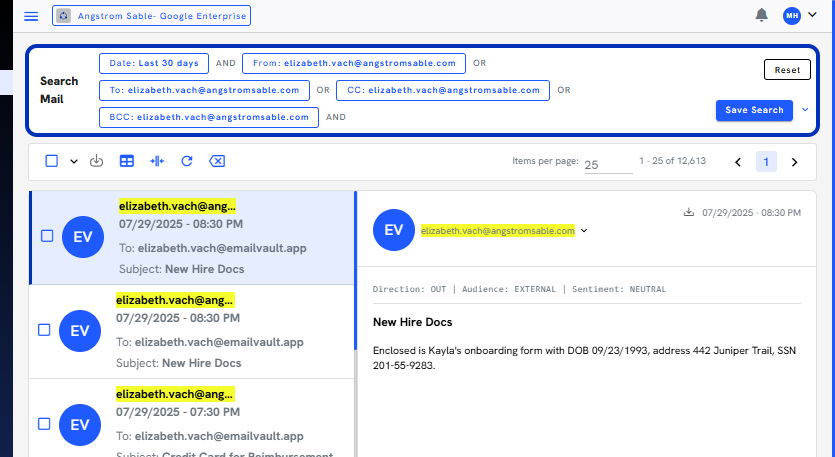The height and width of the screenshot is (457, 835).
Task: Click the BCC: elizabeth.vach filter chip
Action: [209, 118]
